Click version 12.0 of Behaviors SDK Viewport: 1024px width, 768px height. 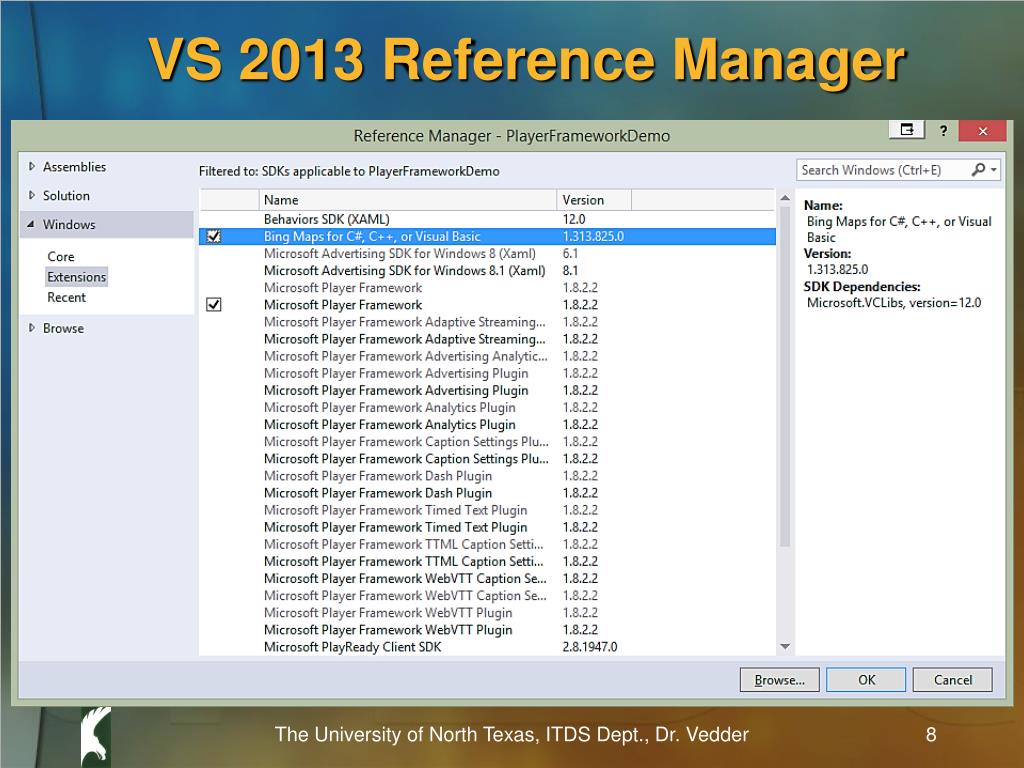574,219
